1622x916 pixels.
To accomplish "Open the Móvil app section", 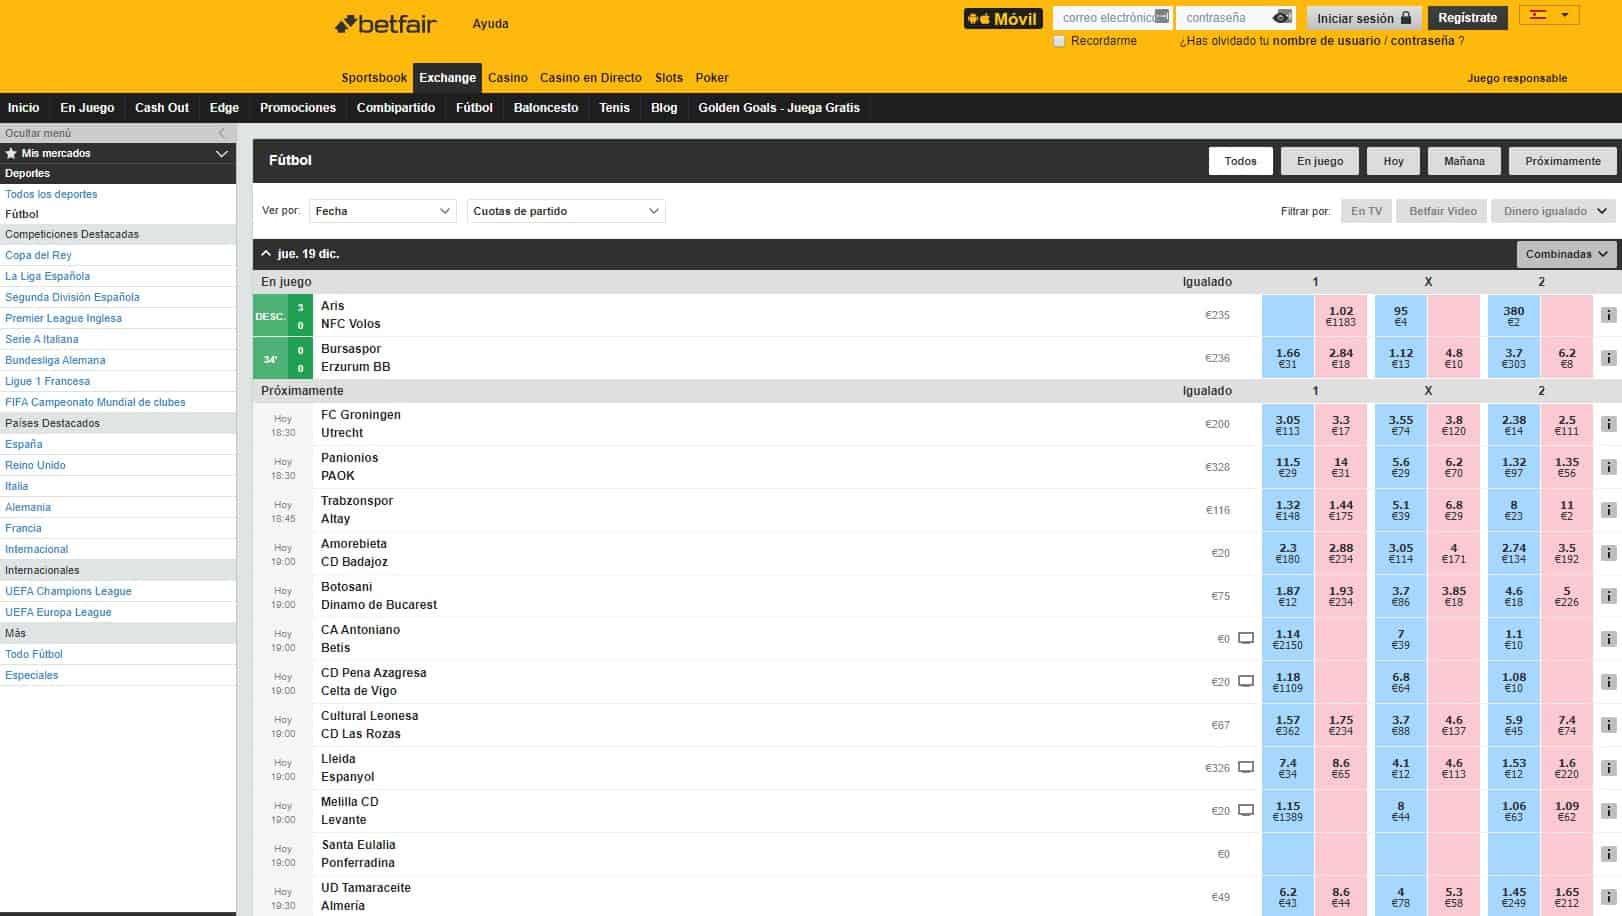I will 1002,17.
